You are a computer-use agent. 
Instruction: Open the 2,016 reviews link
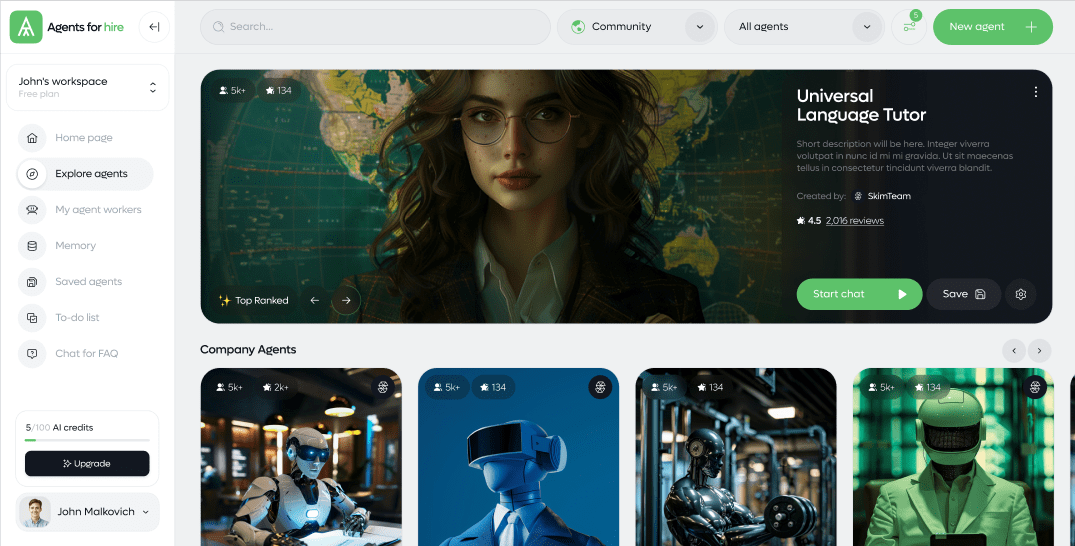854,221
